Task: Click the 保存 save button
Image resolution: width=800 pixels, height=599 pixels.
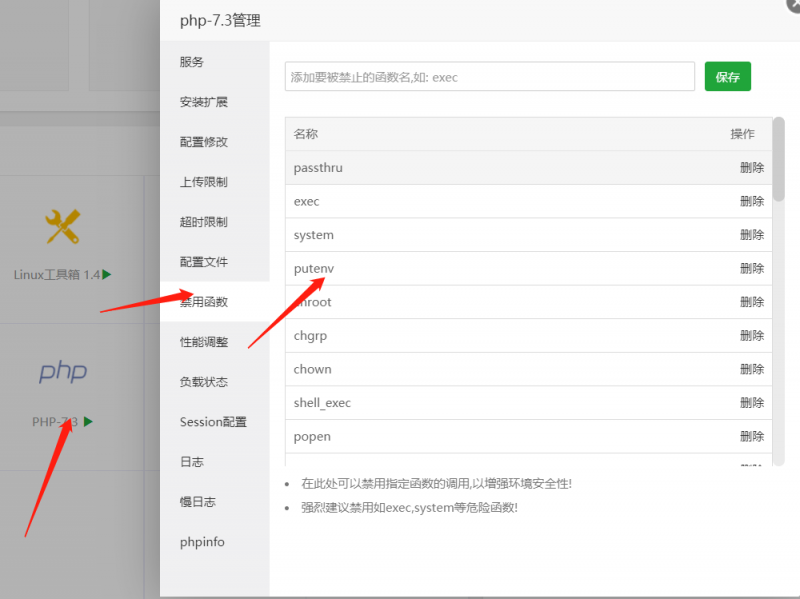Action: pos(727,76)
